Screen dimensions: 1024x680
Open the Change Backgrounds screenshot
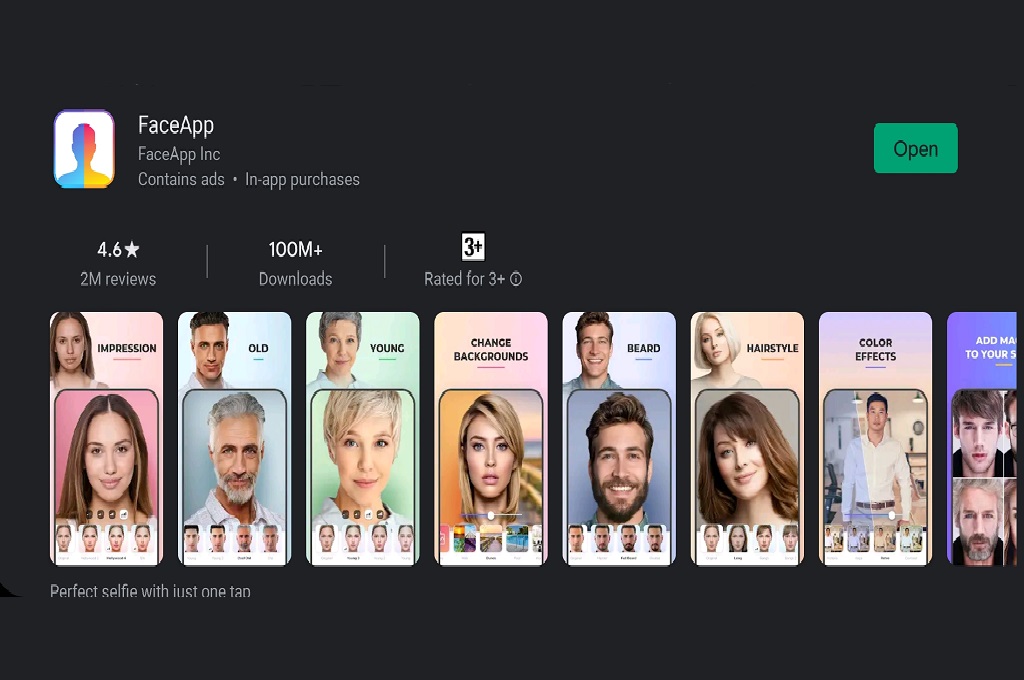click(490, 438)
